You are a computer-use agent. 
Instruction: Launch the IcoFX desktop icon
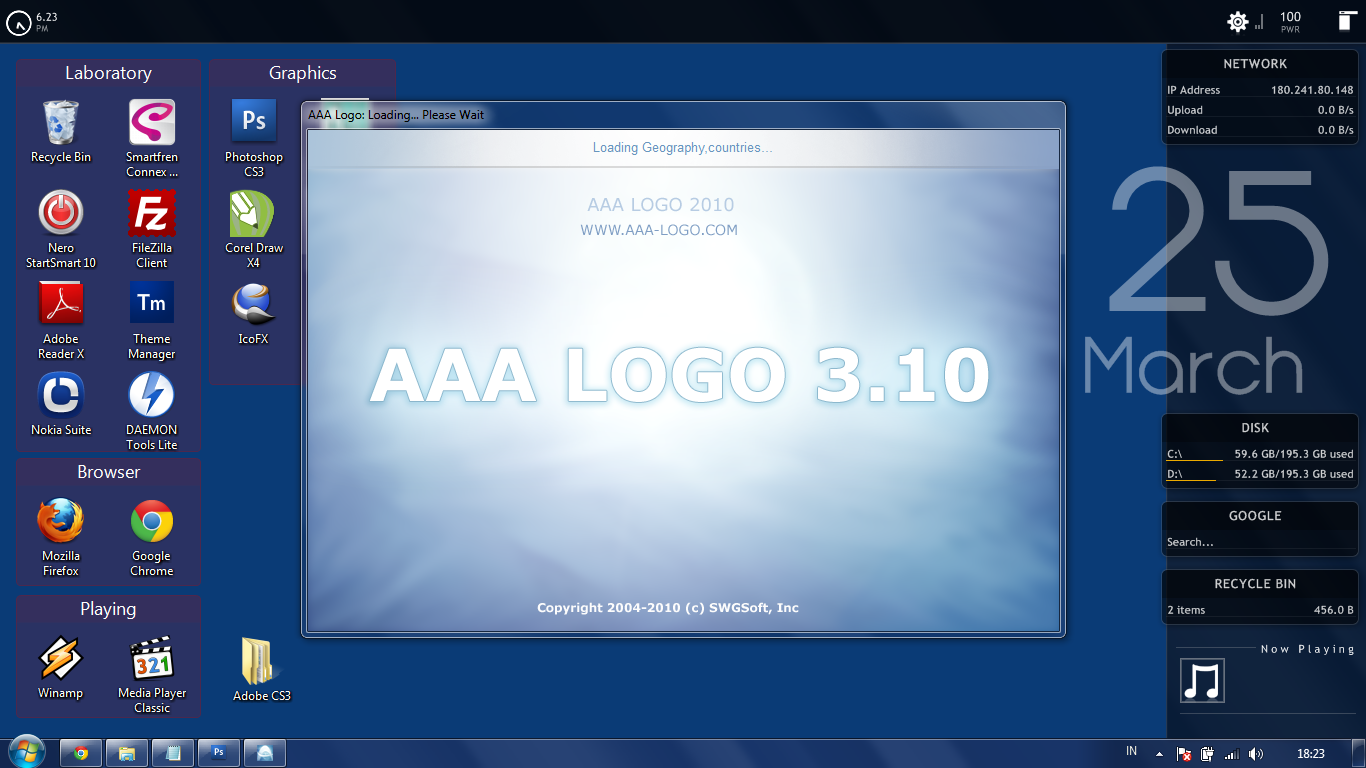254,313
